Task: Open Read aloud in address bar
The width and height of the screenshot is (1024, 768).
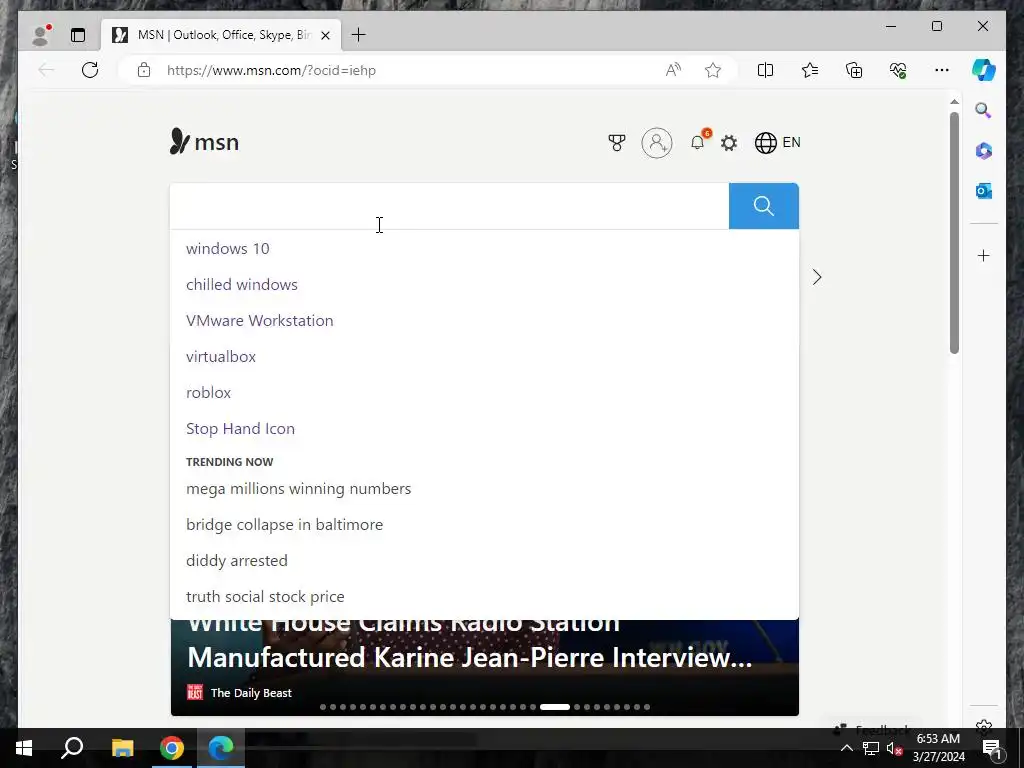Action: click(673, 70)
